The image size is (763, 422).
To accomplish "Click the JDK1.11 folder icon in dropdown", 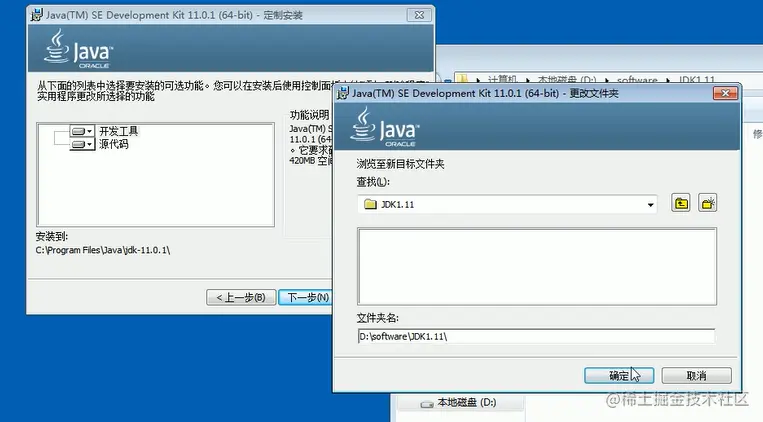I will [370, 204].
